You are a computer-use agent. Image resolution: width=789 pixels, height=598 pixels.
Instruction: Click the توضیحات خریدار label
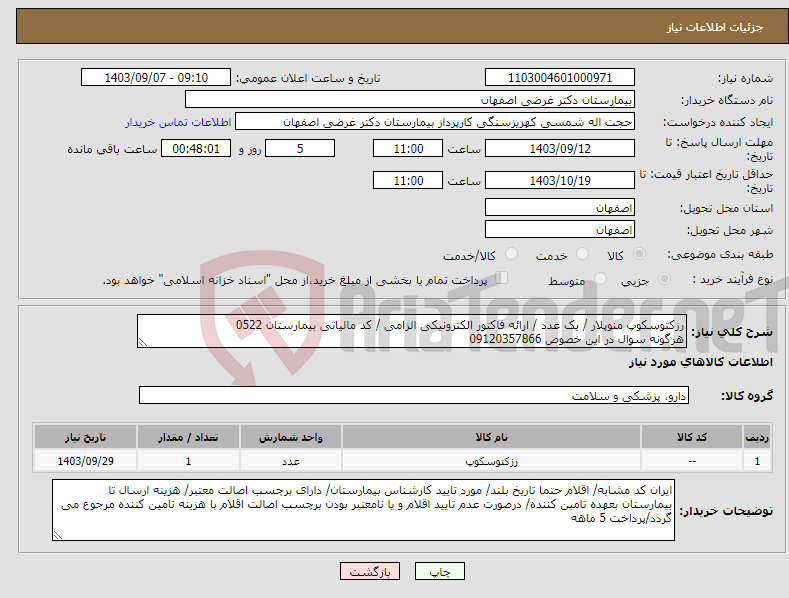[x=727, y=511]
